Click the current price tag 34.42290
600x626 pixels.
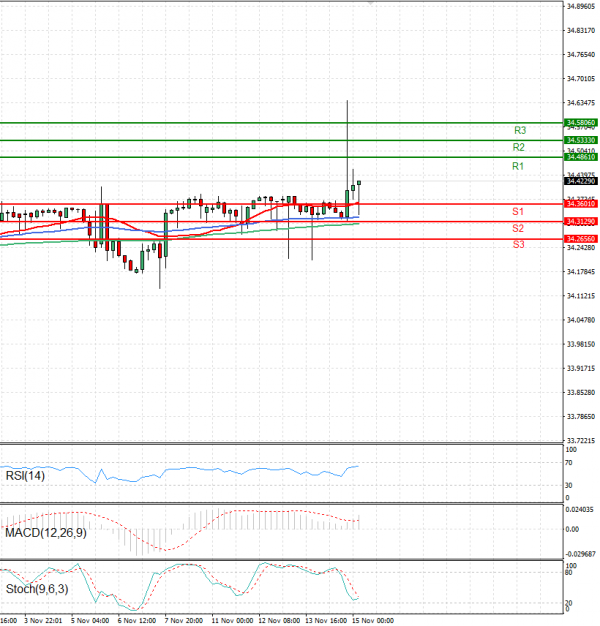point(581,181)
